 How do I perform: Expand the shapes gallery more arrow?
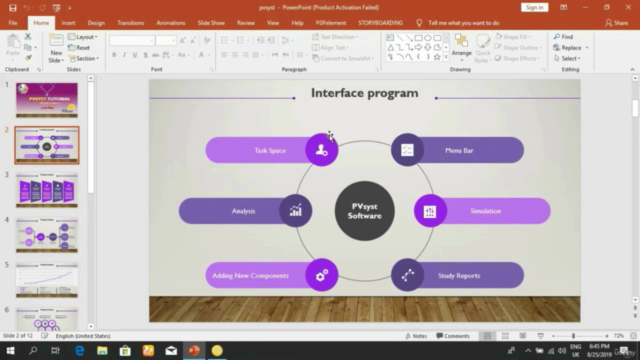[x=446, y=58]
